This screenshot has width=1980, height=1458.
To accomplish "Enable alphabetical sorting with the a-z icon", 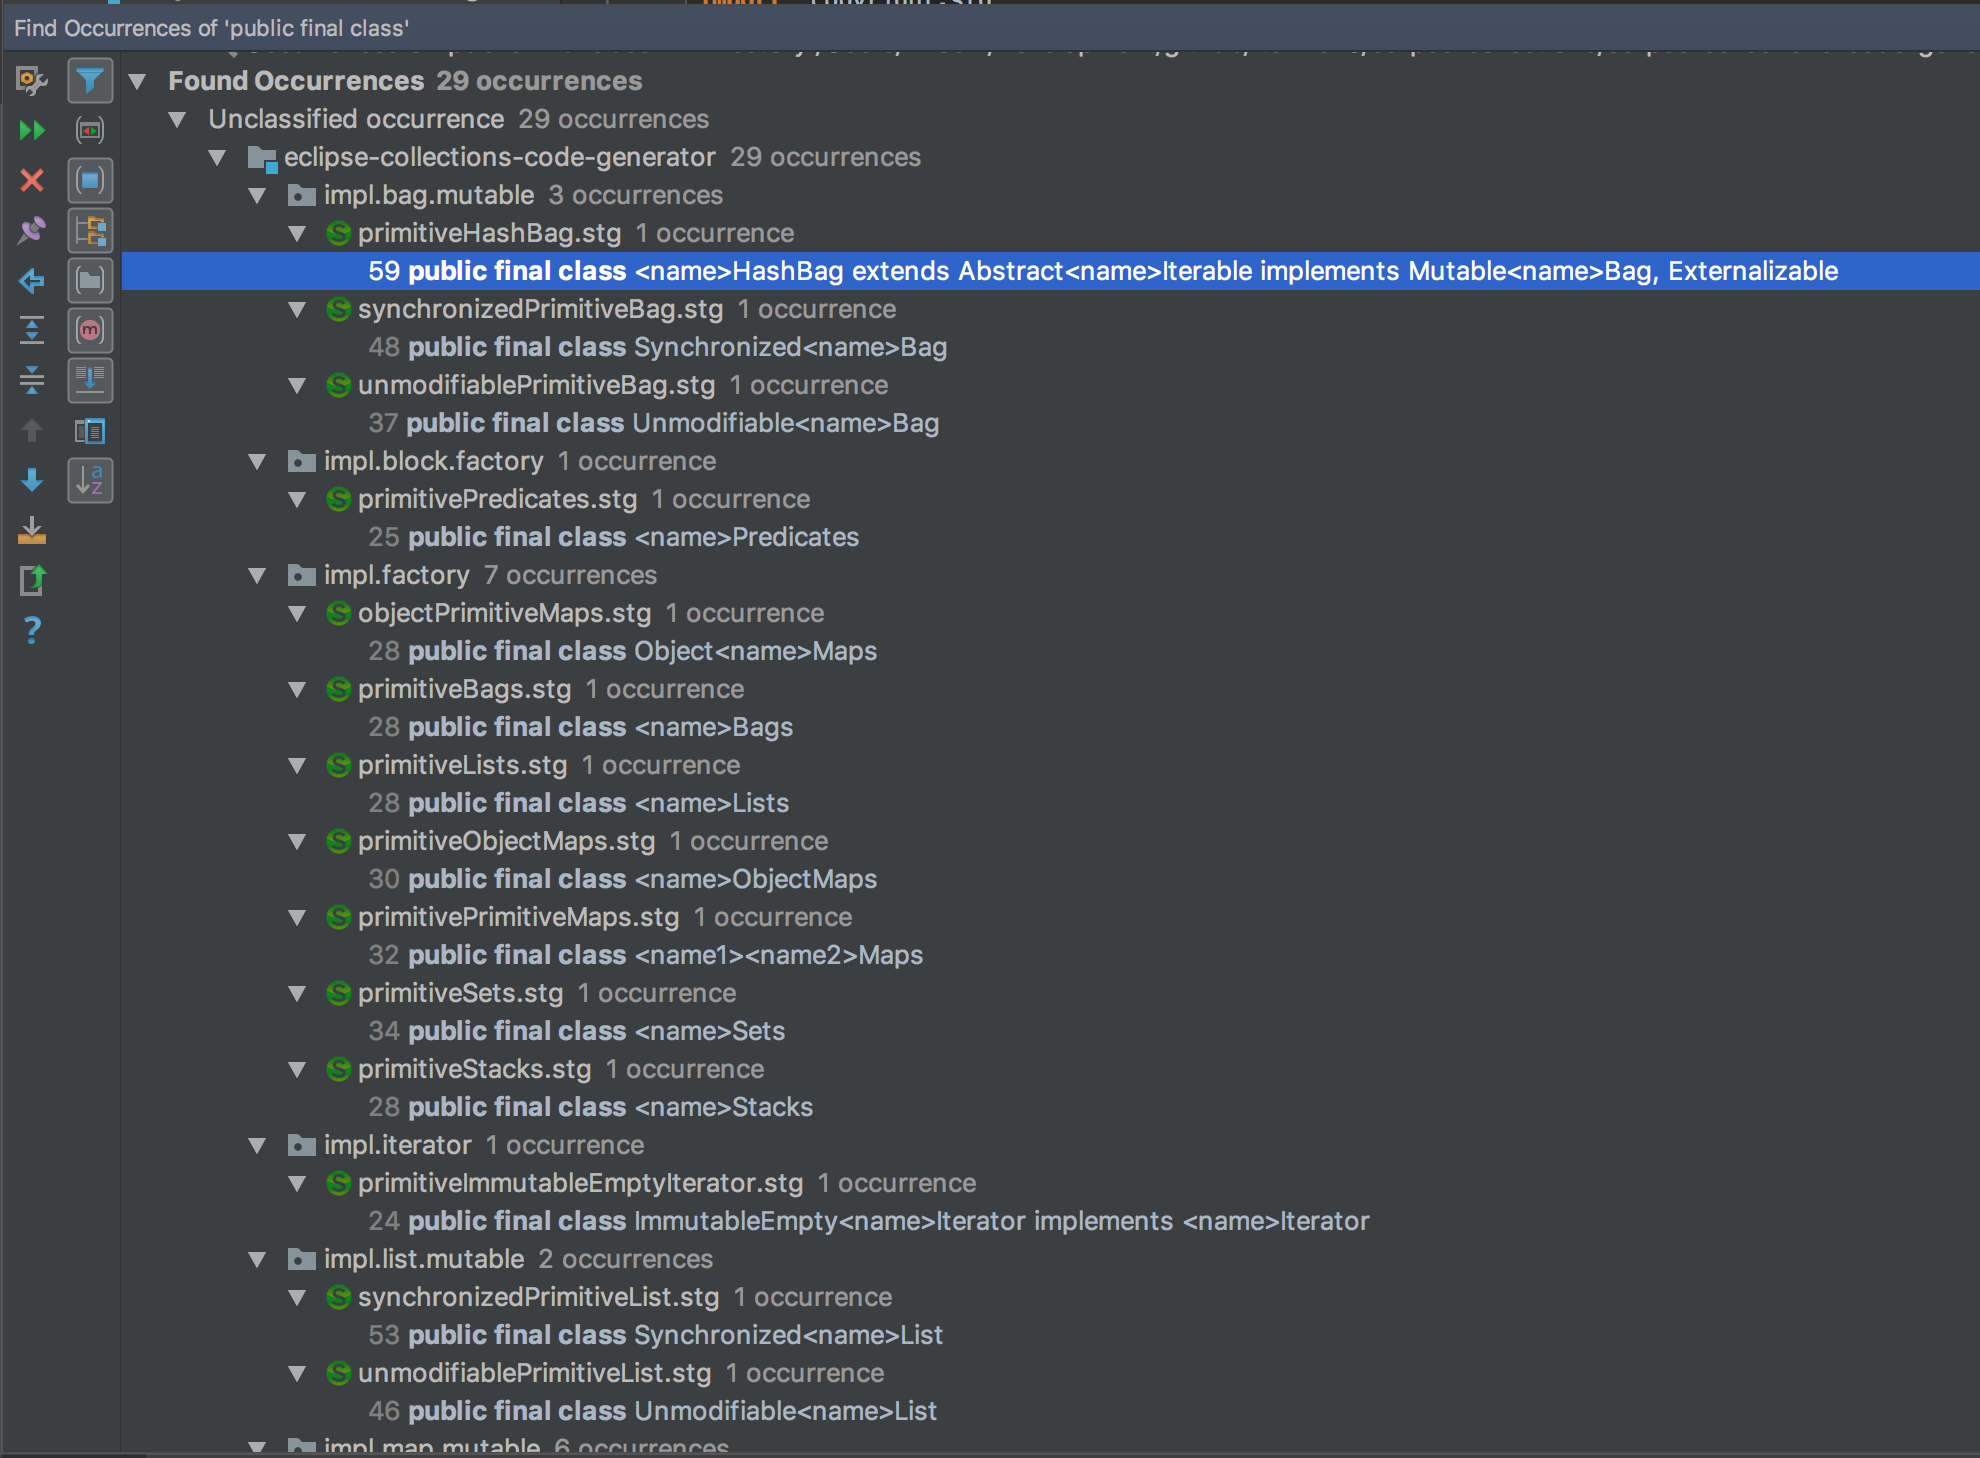I will click(x=90, y=481).
